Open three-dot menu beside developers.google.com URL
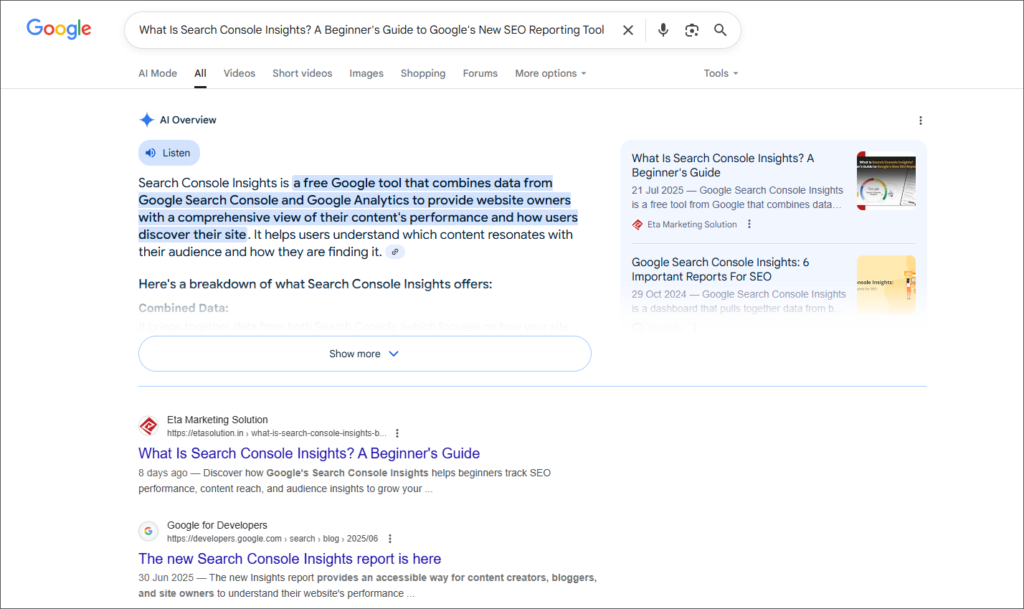Screen dimensions: 1024x609 tap(390, 539)
